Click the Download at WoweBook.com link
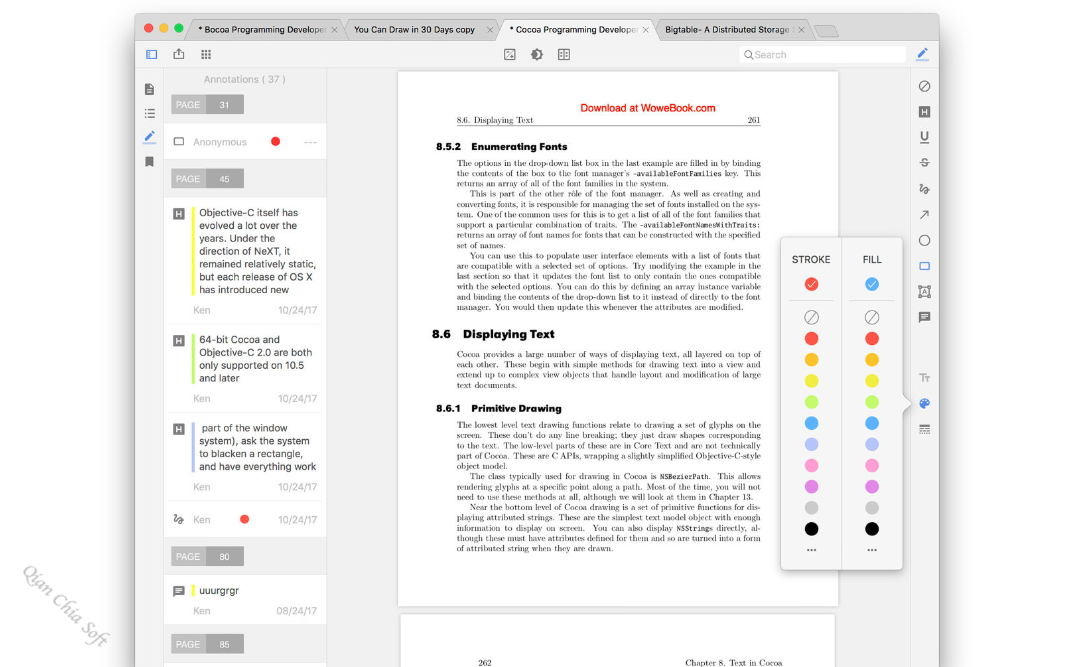1074x667 pixels. (x=647, y=108)
